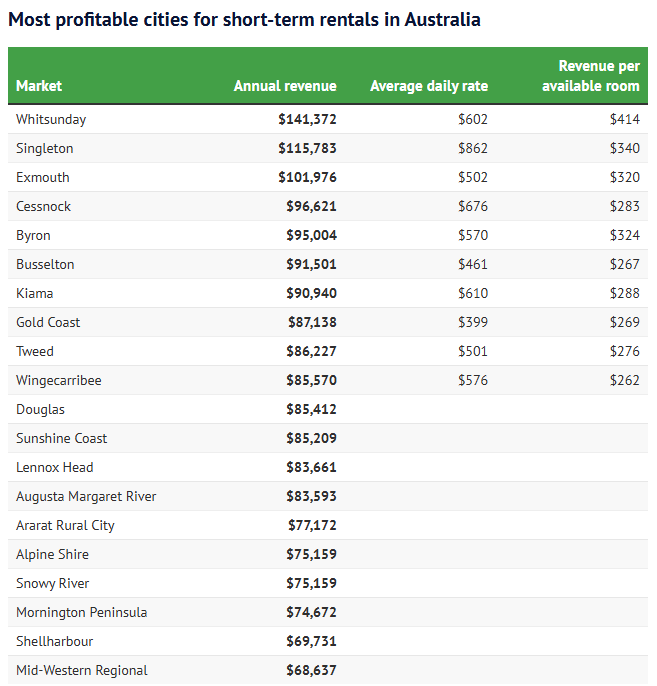Select Byron's $570 daily rate
The height and width of the screenshot is (686, 657).
click(x=472, y=235)
